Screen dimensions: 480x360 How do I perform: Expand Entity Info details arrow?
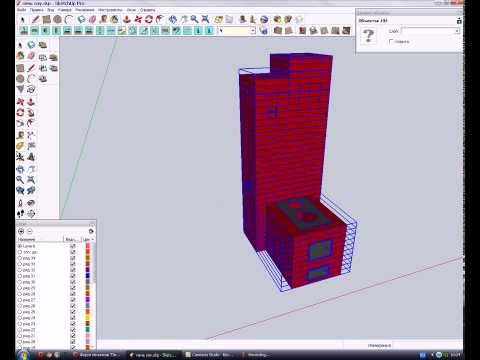tap(459, 21)
